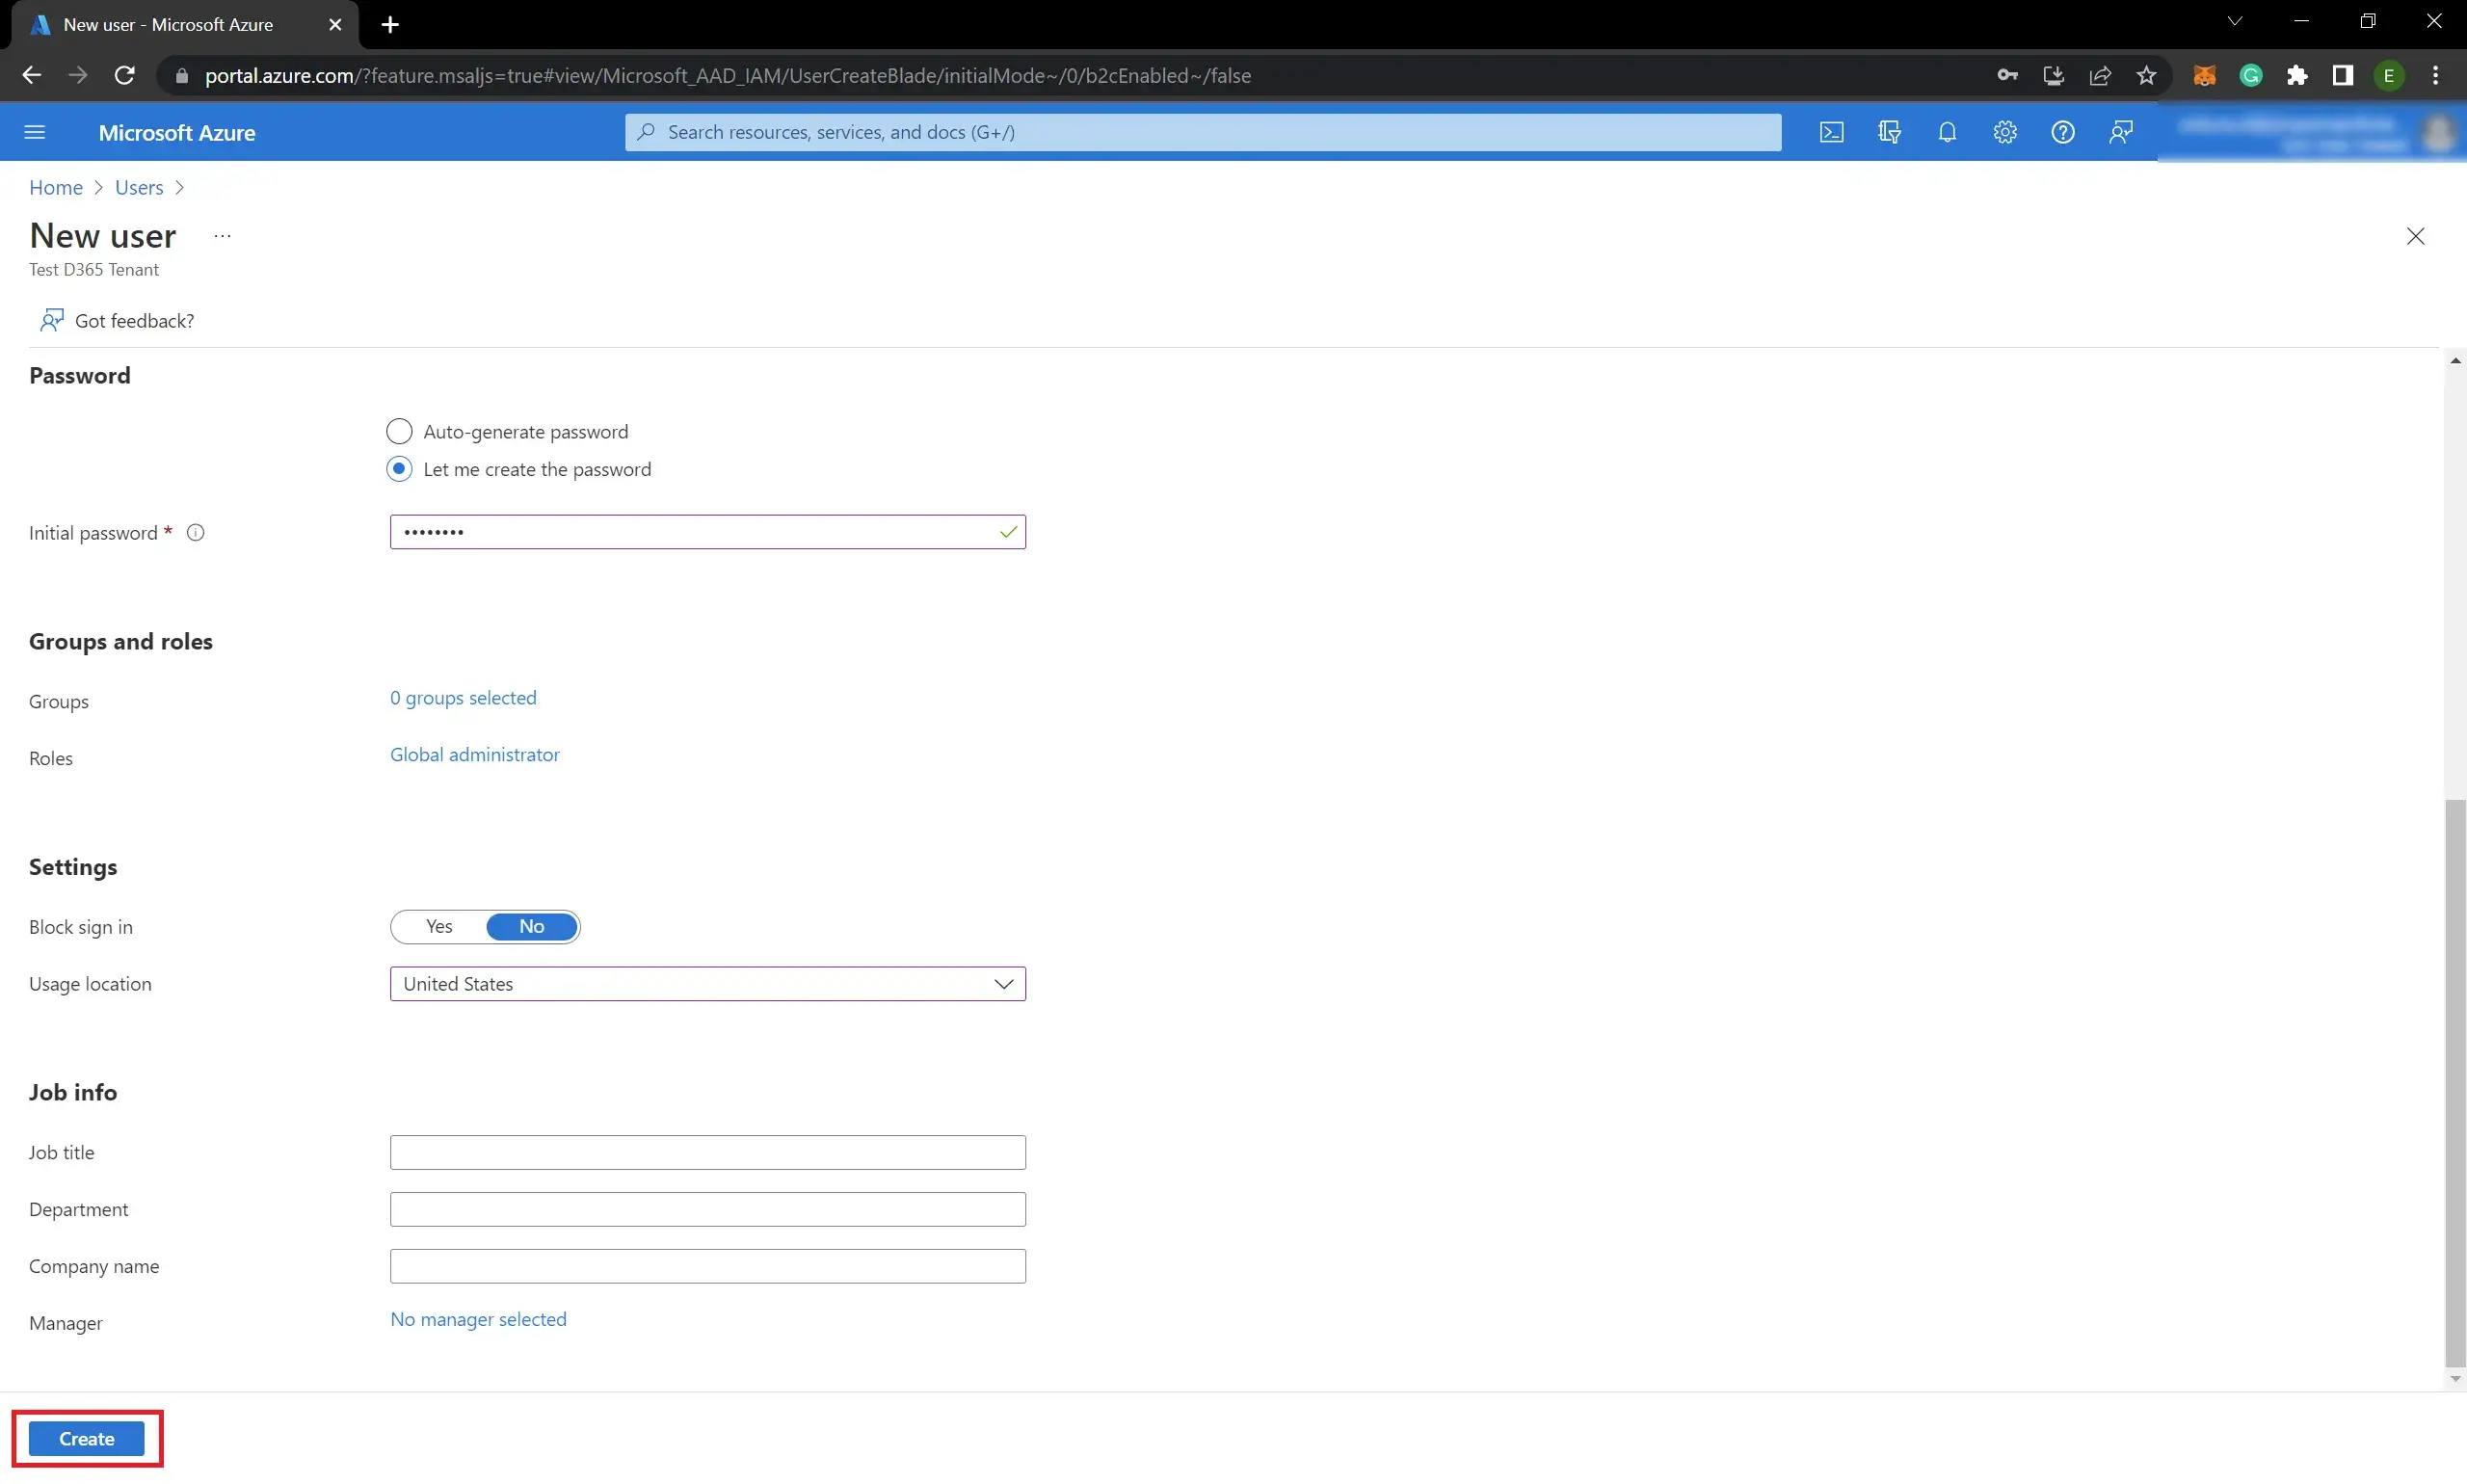This screenshot has width=2467, height=1484.
Task: Click the Create button
Action: coord(87,1437)
